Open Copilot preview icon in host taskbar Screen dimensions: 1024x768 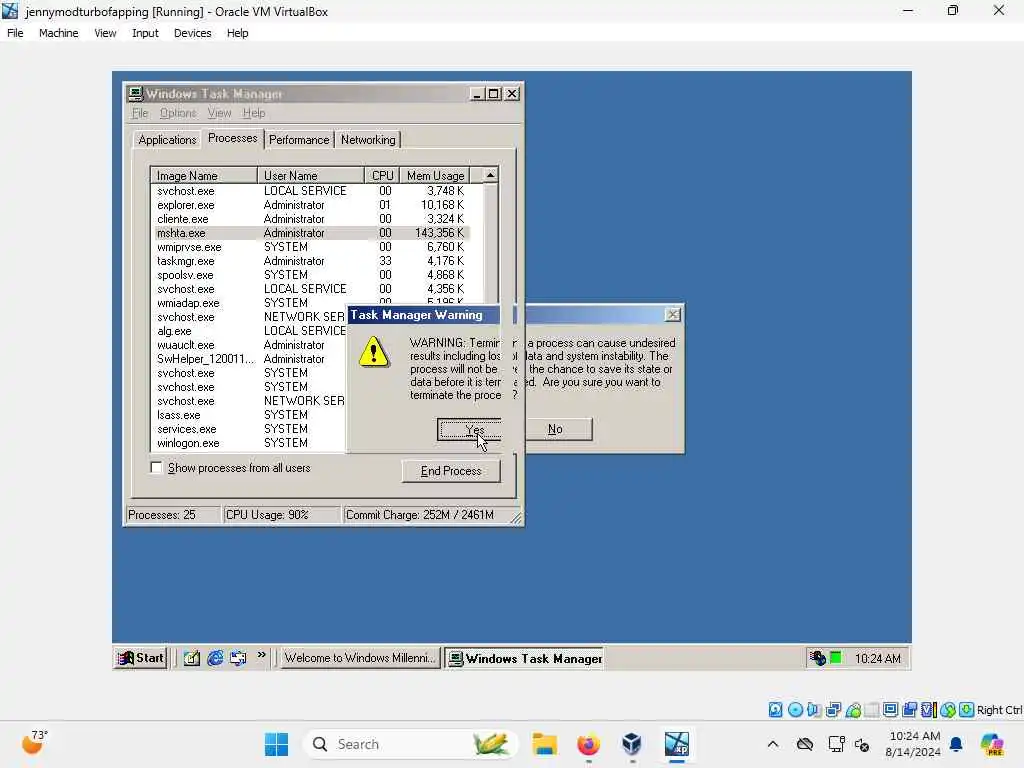click(x=992, y=744)
